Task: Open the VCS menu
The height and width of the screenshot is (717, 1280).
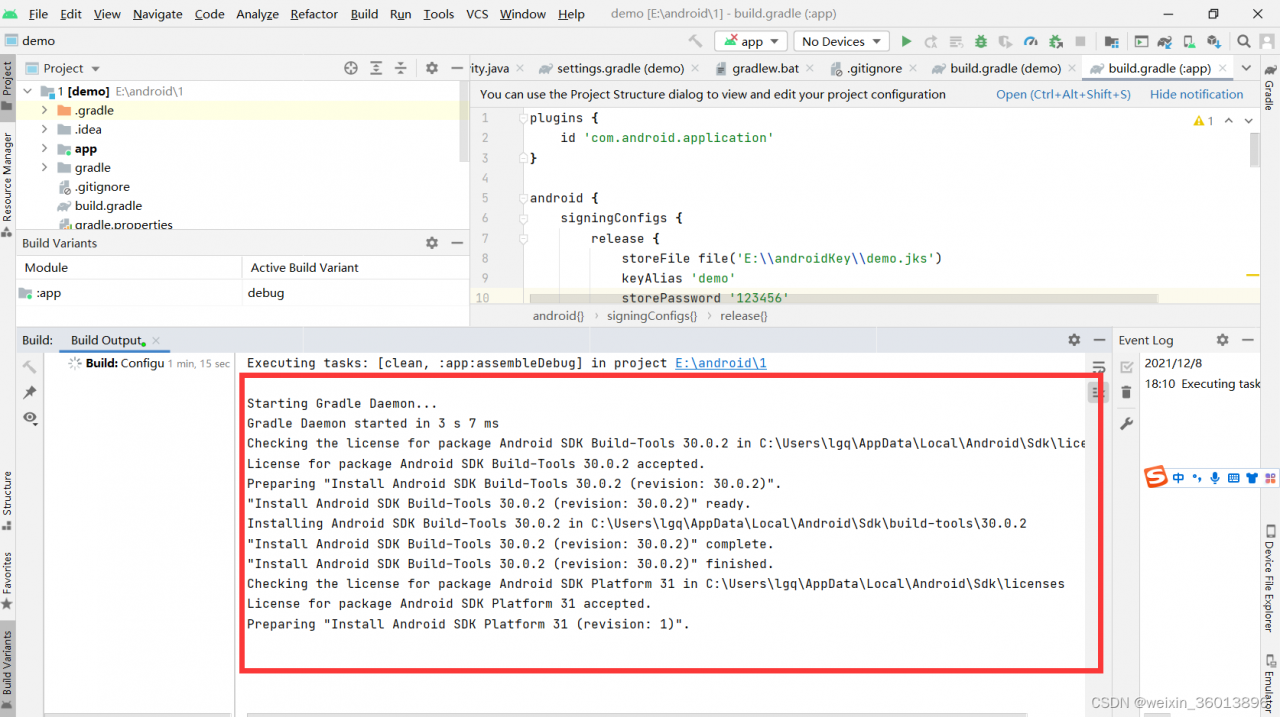Action: [477, 14]
